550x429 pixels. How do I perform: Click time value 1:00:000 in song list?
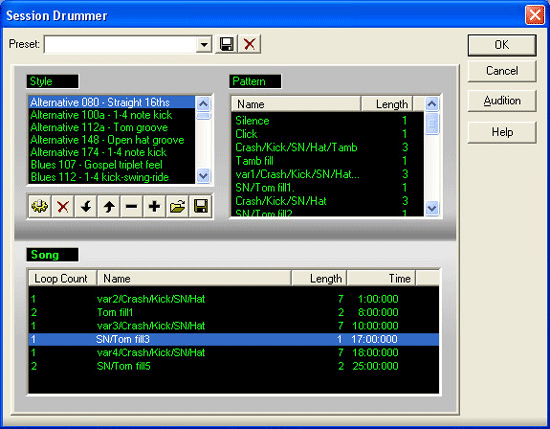(378, 299)
